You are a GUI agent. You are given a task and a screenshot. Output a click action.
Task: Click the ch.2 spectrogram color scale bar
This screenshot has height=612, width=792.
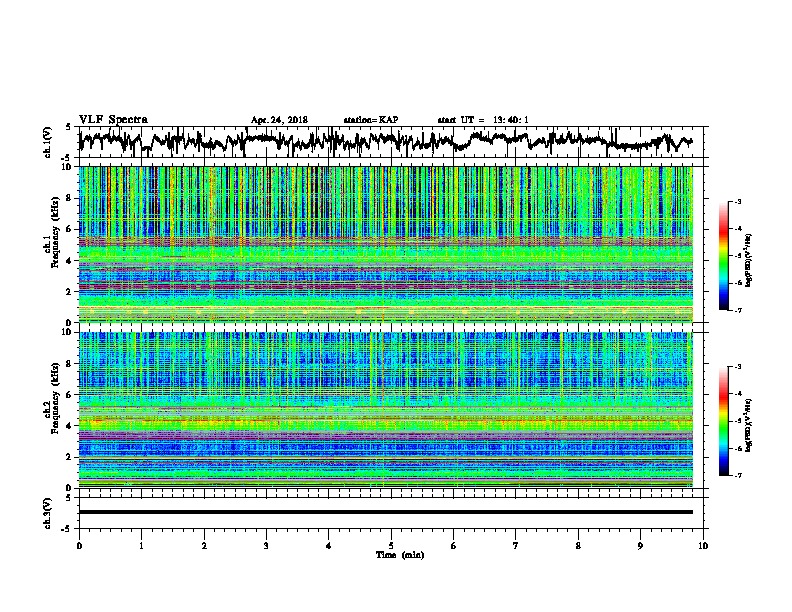point(724,421)
